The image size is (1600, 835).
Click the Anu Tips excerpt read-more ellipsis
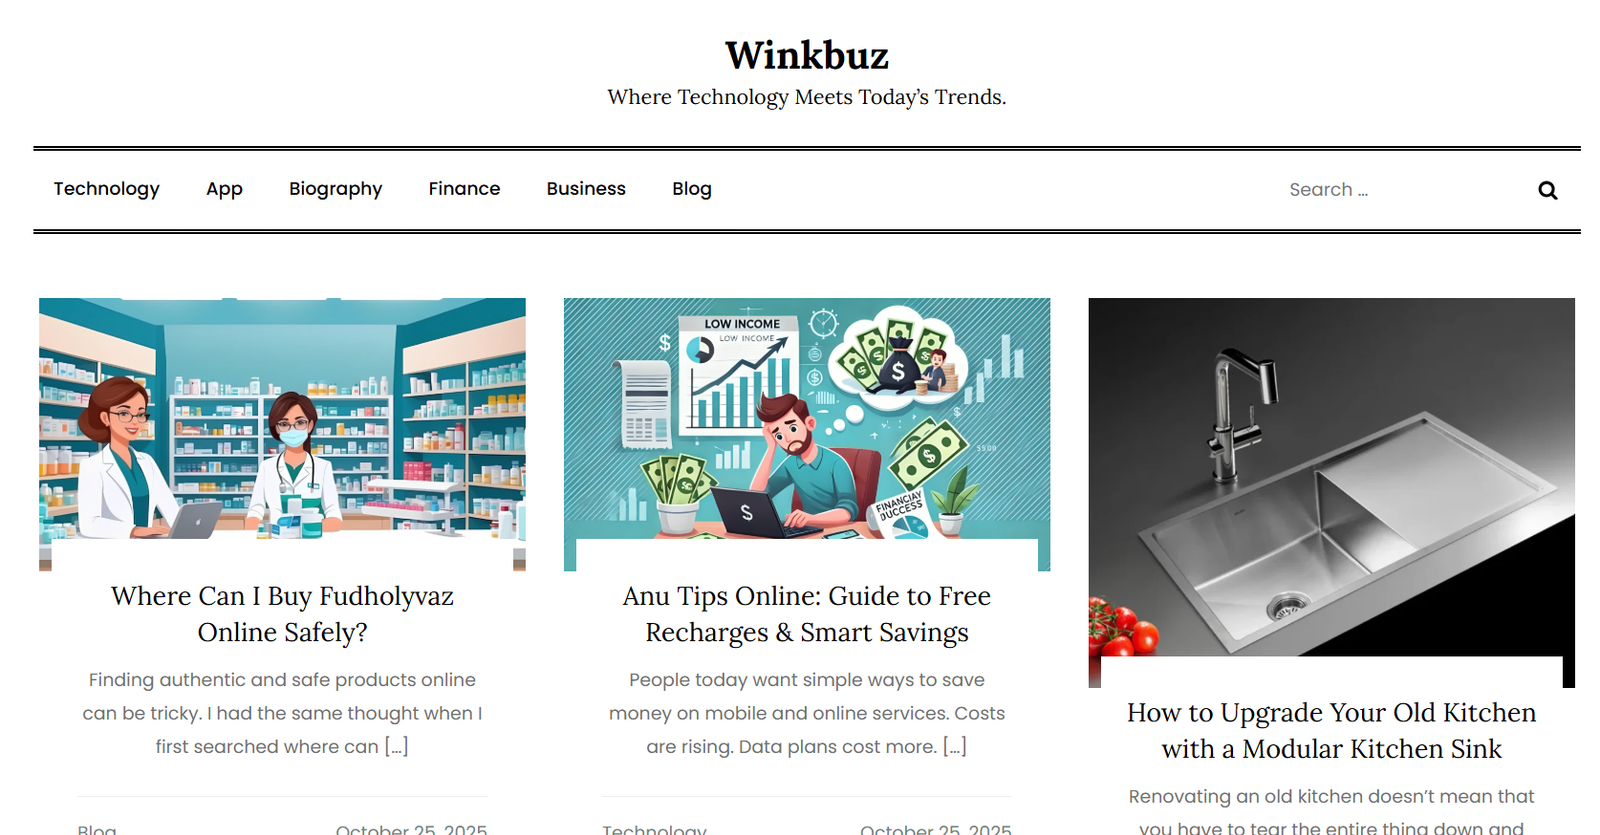[955, 747]
